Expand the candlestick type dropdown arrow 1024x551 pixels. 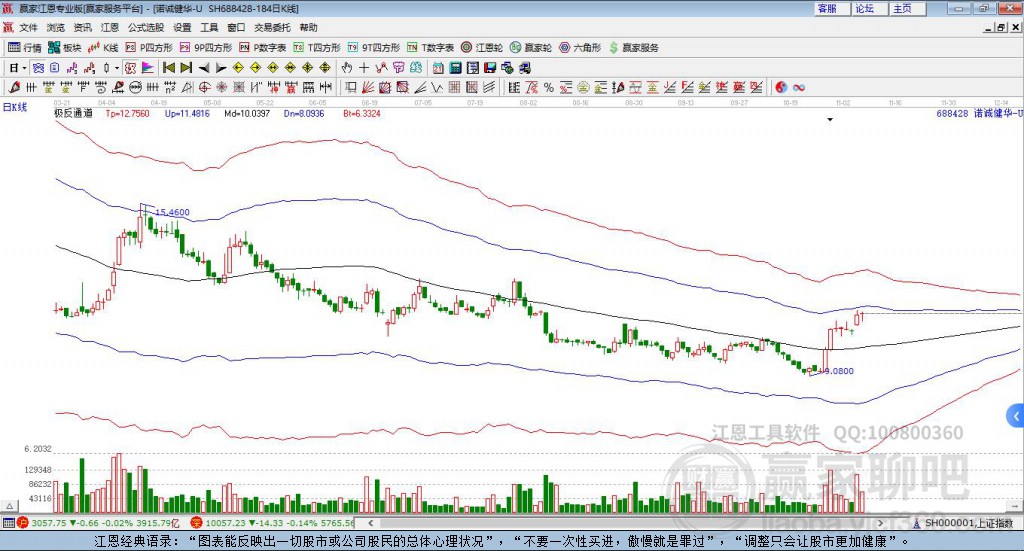(x=117, y=68)
